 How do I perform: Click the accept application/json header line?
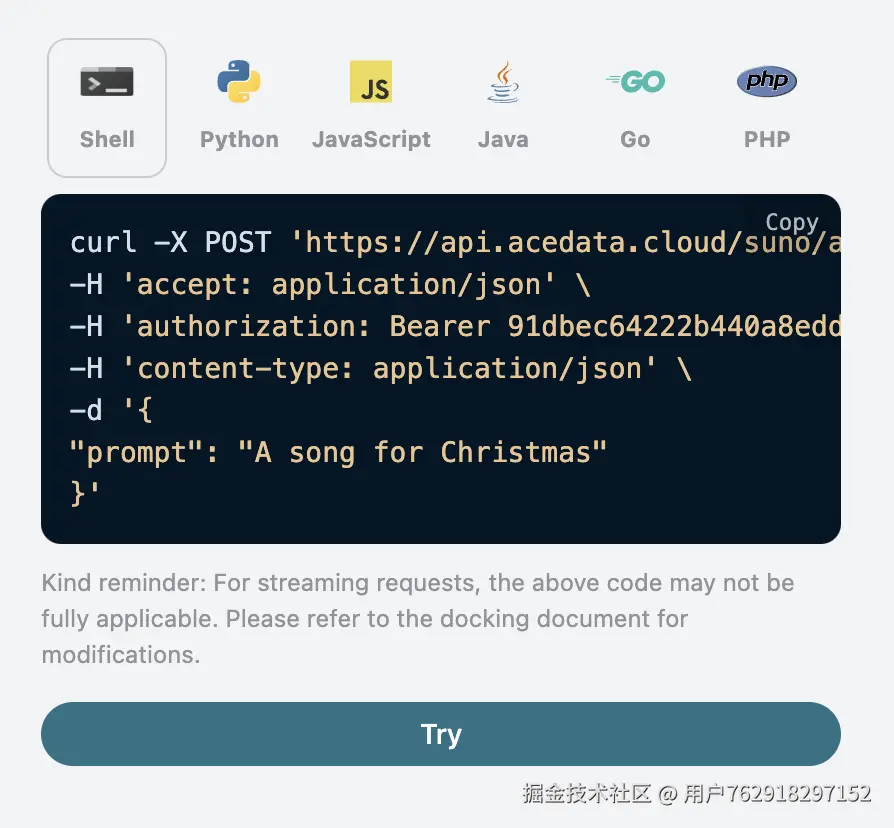tap(330, 285)
